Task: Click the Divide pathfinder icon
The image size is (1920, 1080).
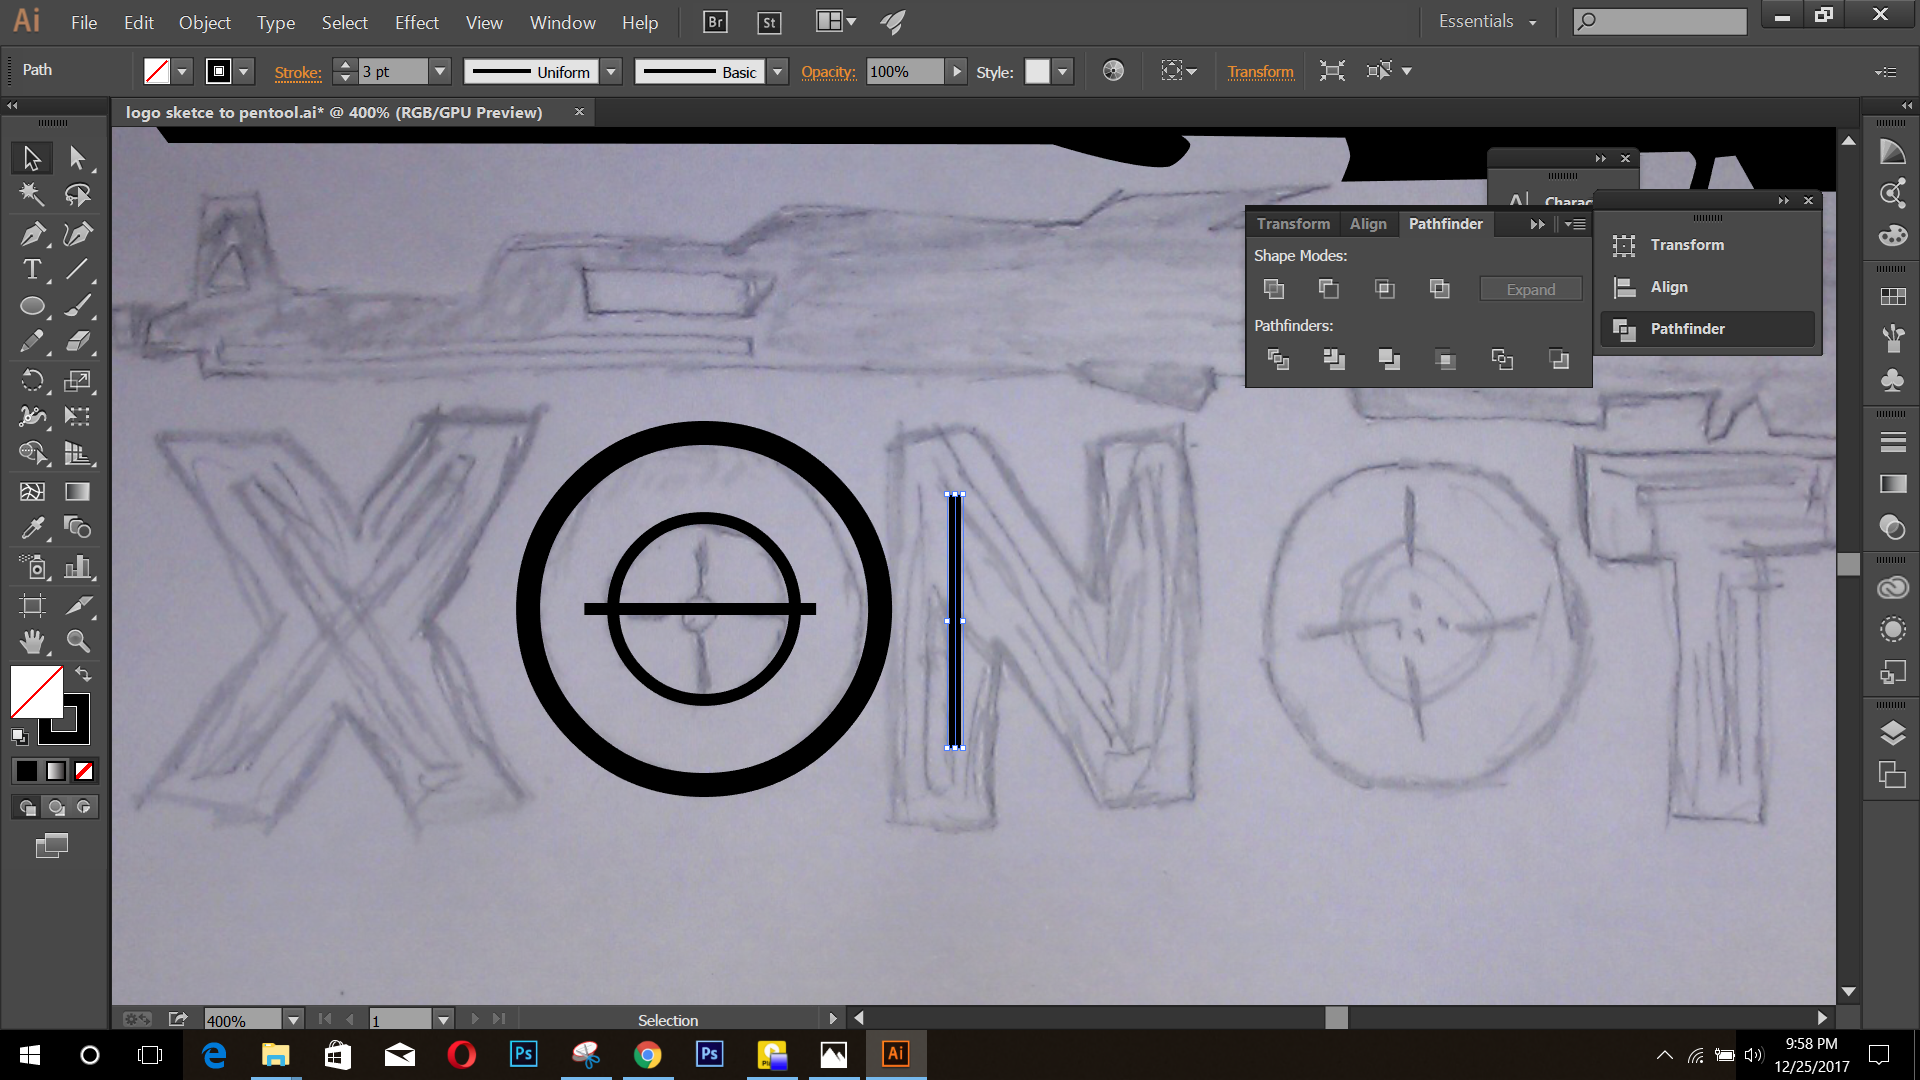Action: (x=1278, y=359)
